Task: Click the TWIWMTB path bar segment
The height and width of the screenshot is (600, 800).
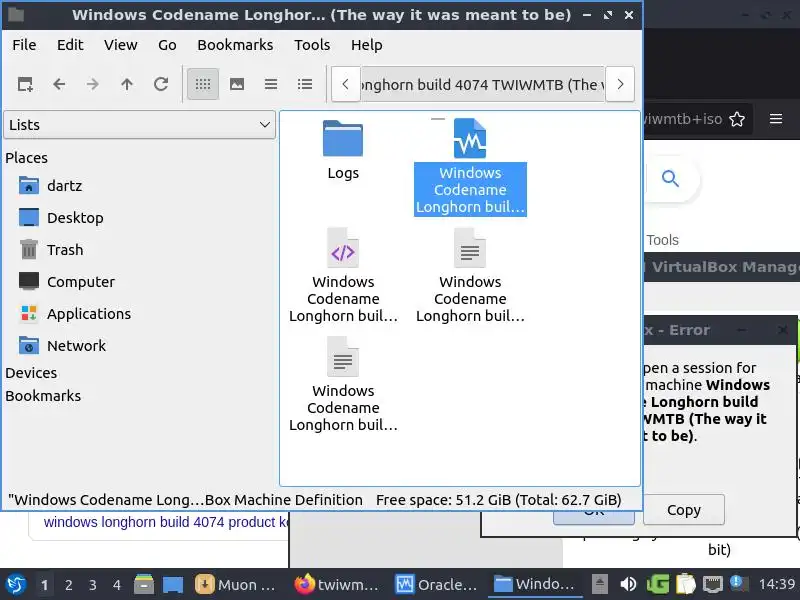Action: [483, 84]
